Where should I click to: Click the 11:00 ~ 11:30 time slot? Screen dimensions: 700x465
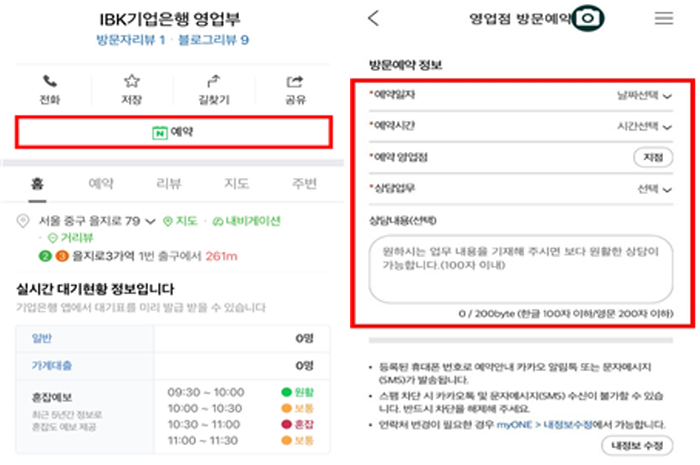pos(203,440)
